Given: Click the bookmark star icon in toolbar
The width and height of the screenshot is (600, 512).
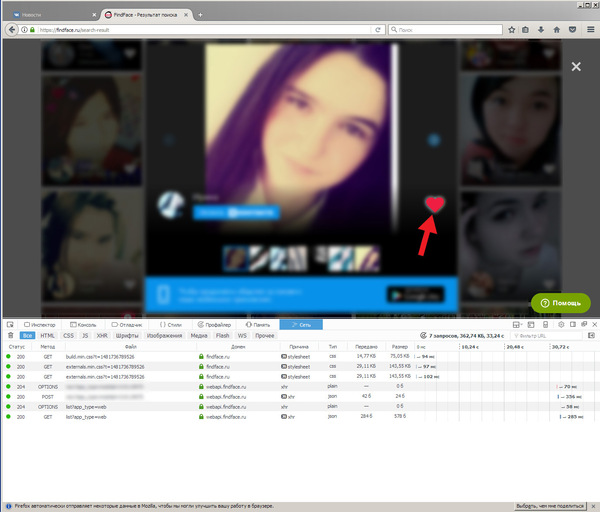Looking at the screenshot, I should click(509, 30).
